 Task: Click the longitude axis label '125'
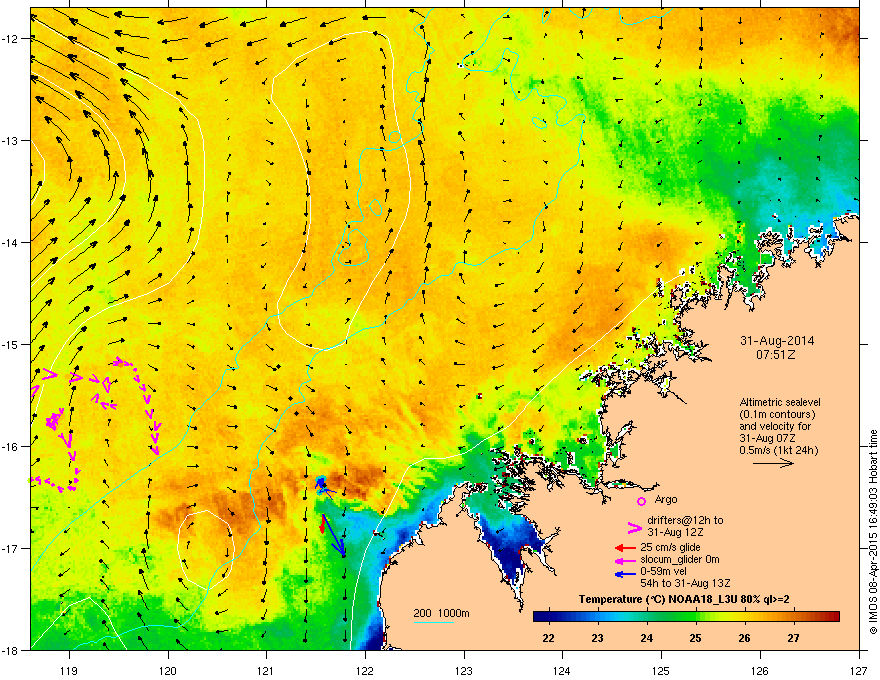pyautogui.click(x=661, y=670)
